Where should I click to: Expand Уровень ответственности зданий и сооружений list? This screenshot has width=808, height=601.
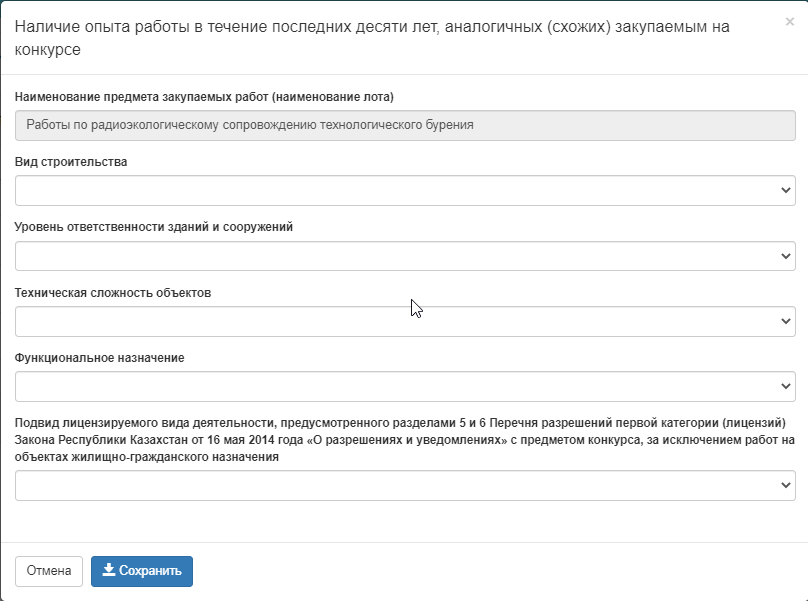point(405,256)
